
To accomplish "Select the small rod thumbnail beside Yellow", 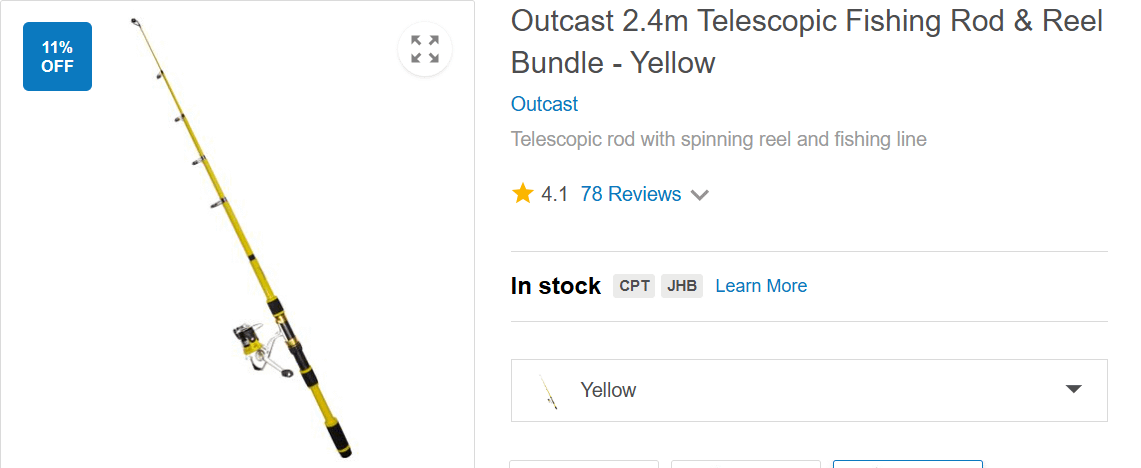I will tap(547, 390).
